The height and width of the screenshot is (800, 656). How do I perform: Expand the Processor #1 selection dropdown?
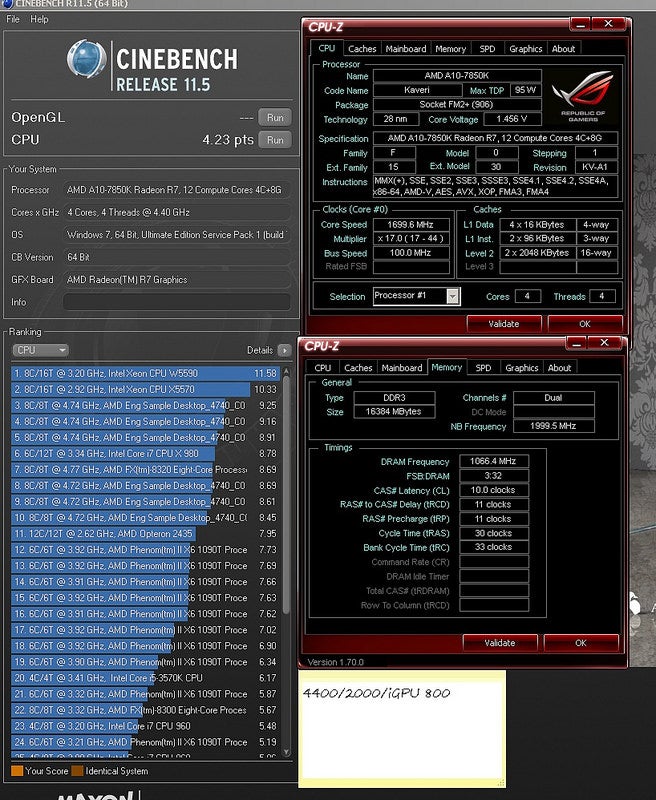click(x=452, y=296)
